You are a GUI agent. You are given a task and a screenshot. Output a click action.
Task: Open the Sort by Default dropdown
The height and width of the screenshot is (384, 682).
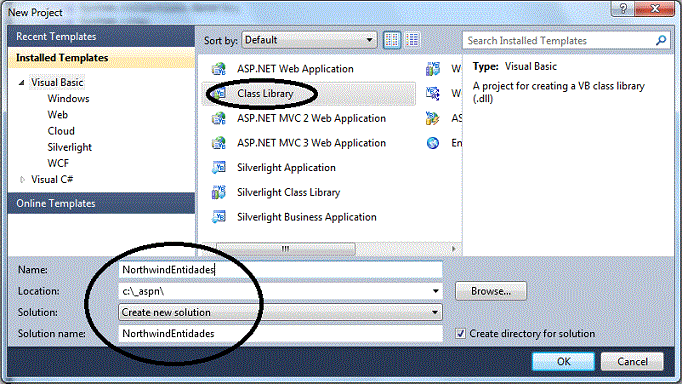[x=310, y=40]
